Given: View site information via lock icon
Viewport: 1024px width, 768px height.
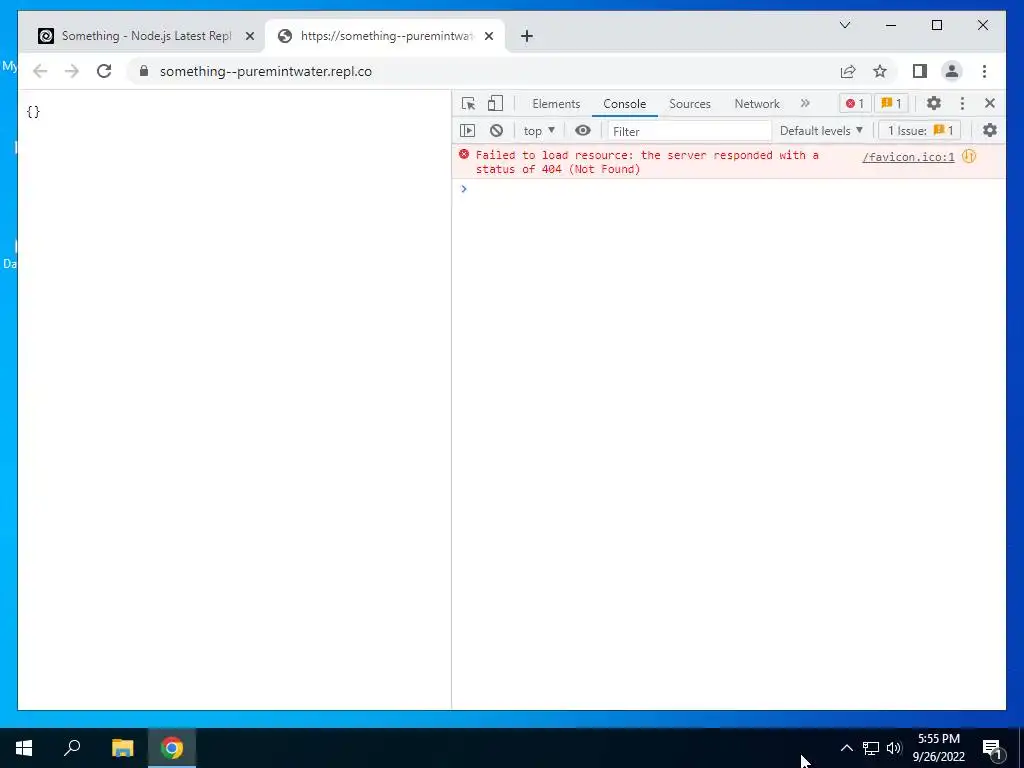Looking at the screenshot, I should [x=144, y=71].
